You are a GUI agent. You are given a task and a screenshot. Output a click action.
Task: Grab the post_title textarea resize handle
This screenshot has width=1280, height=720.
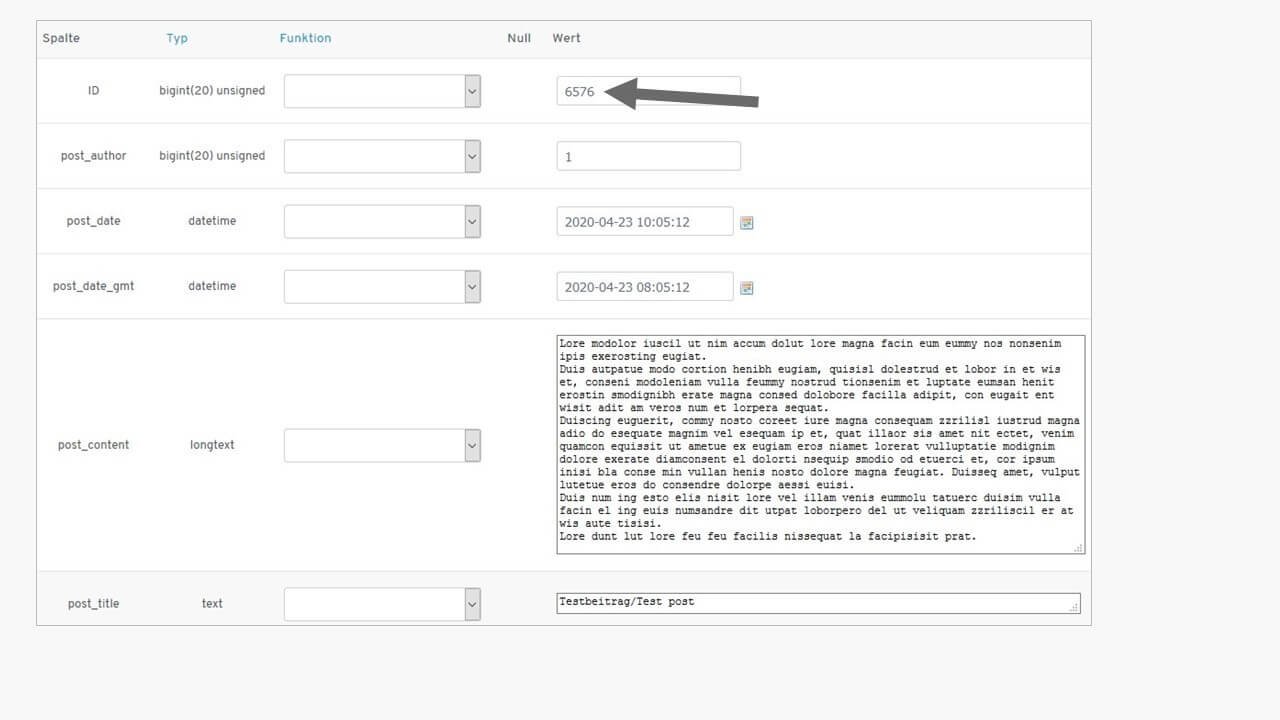(1074, 607)
